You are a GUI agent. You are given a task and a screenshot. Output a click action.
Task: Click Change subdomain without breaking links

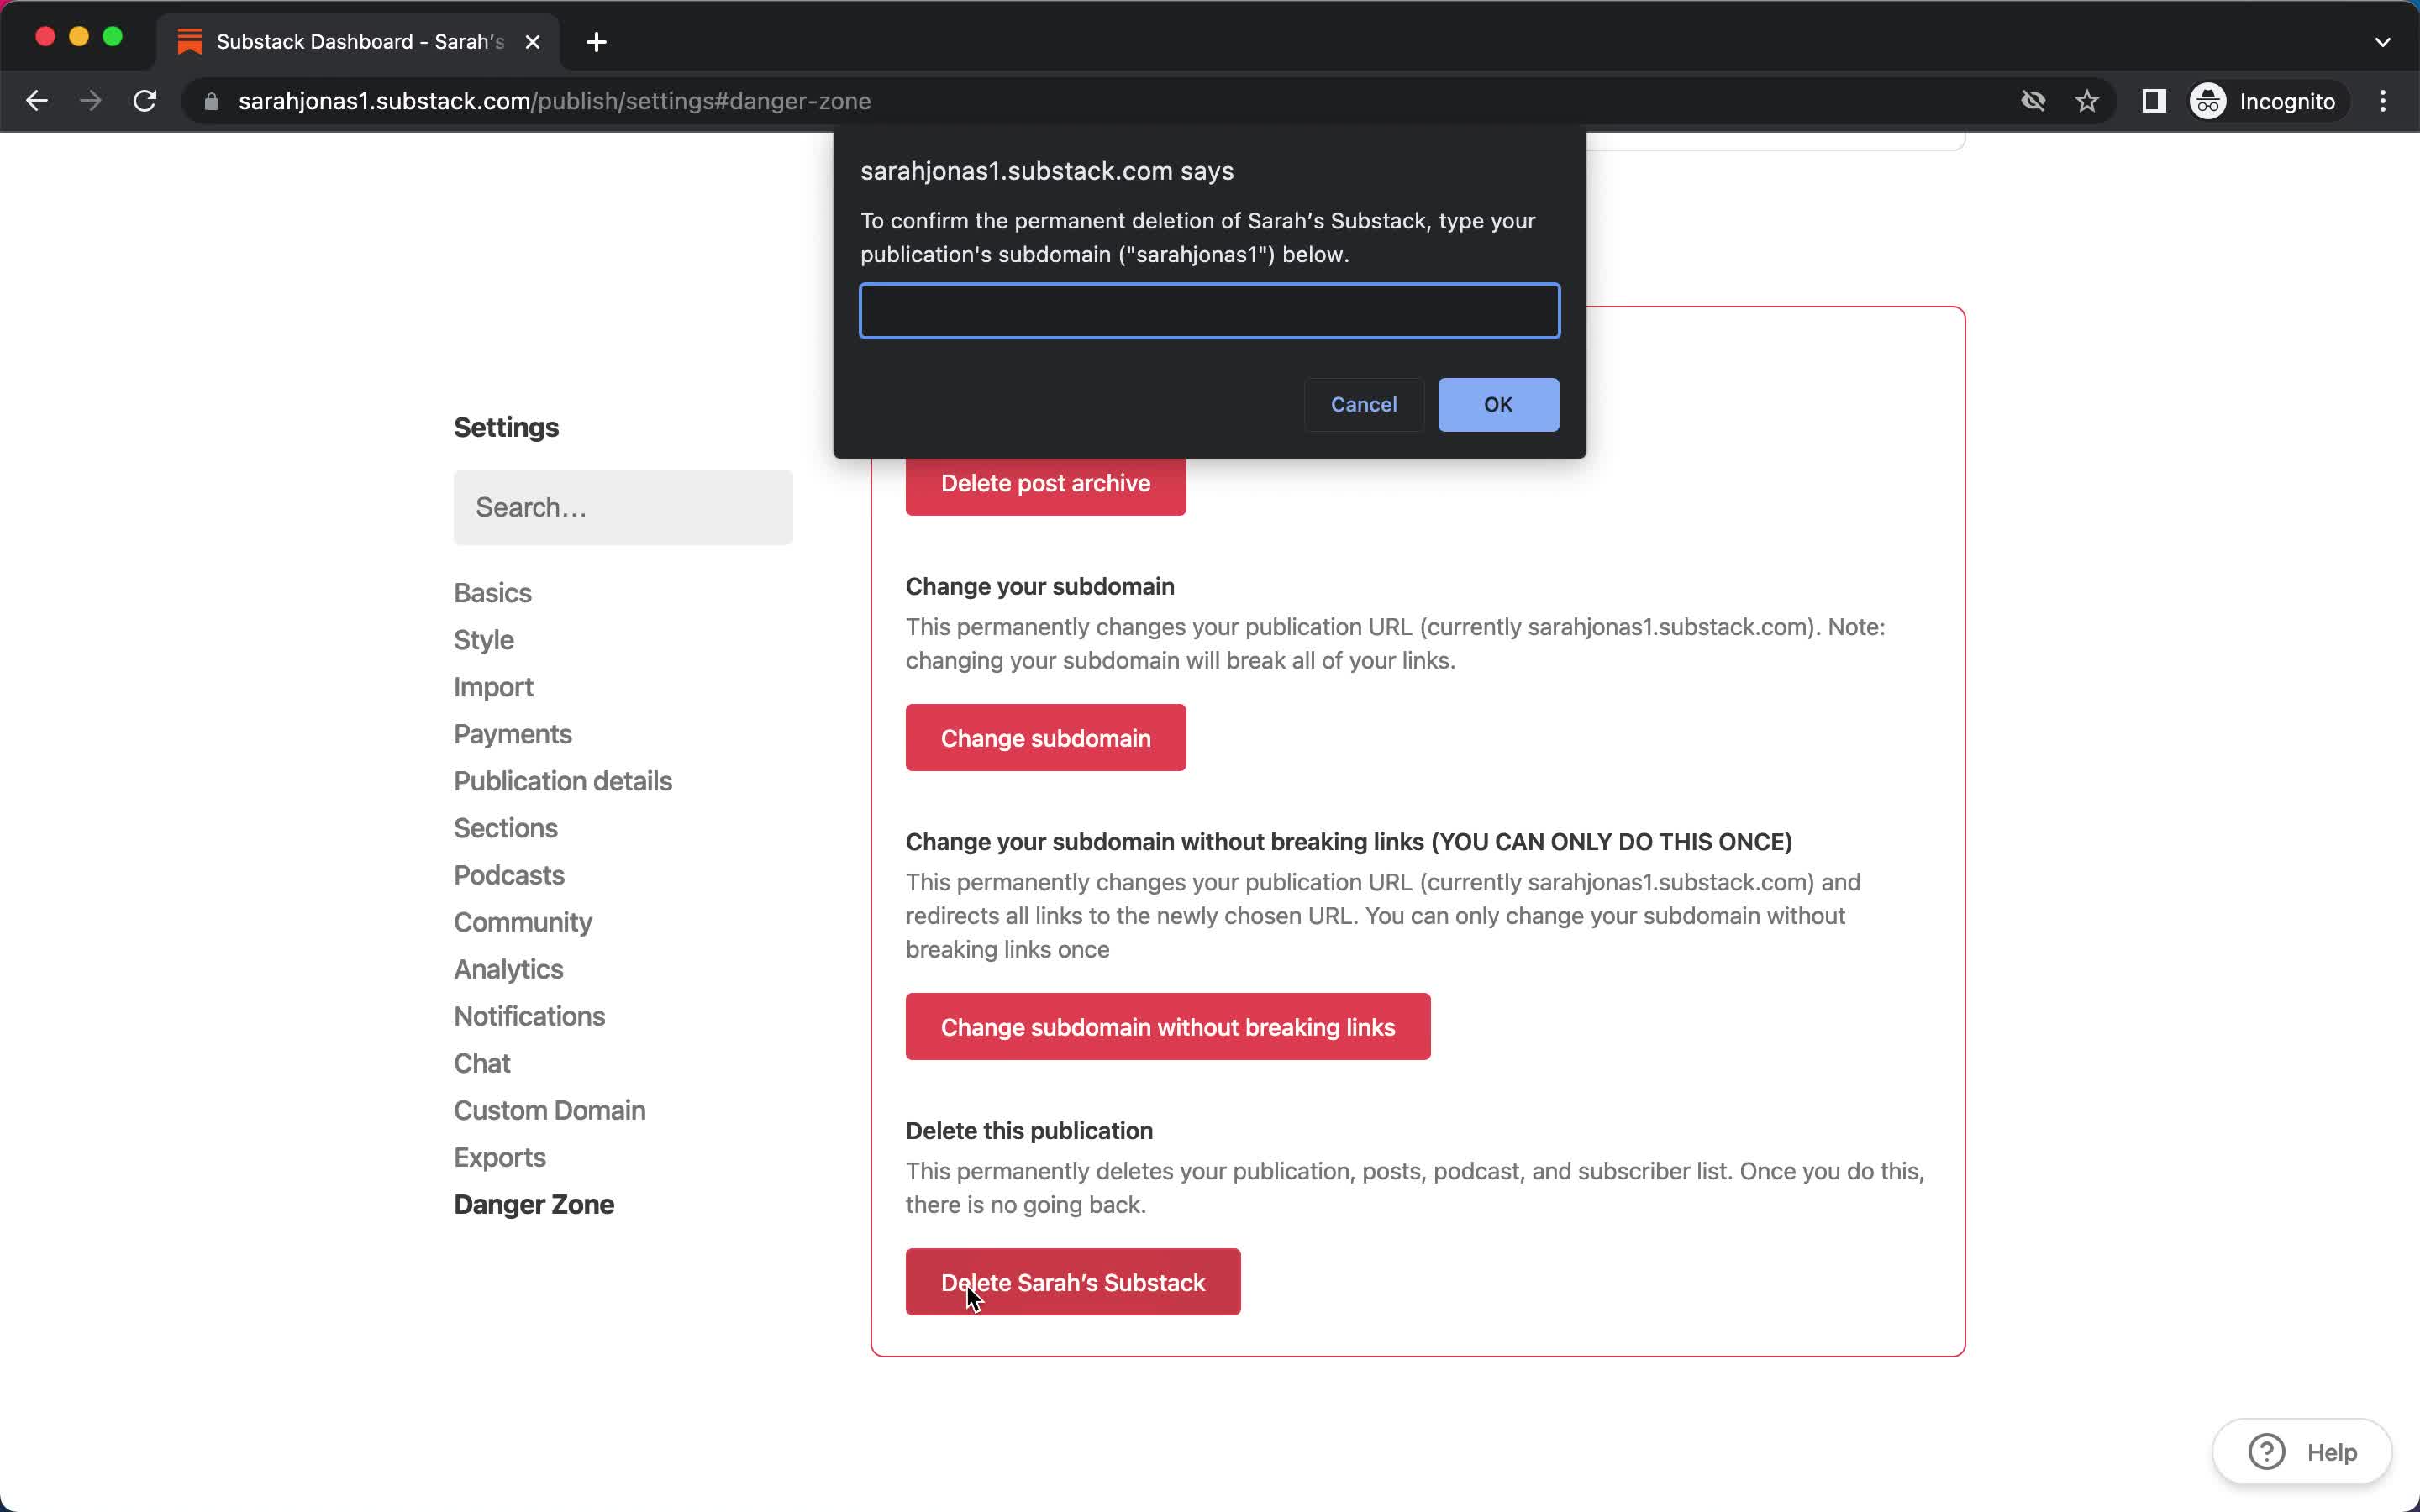(1167, 1027)
